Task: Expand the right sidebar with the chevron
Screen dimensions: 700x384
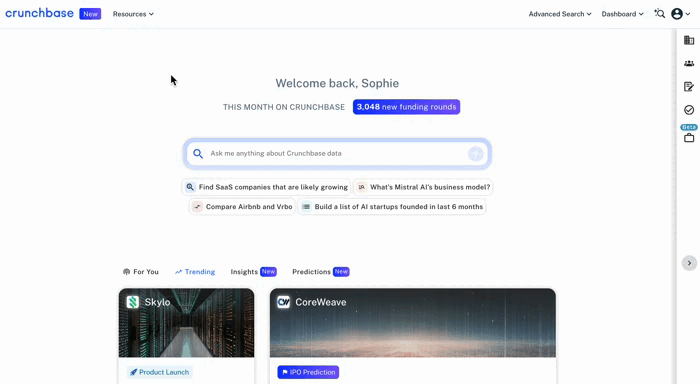Action: point(689,263)
